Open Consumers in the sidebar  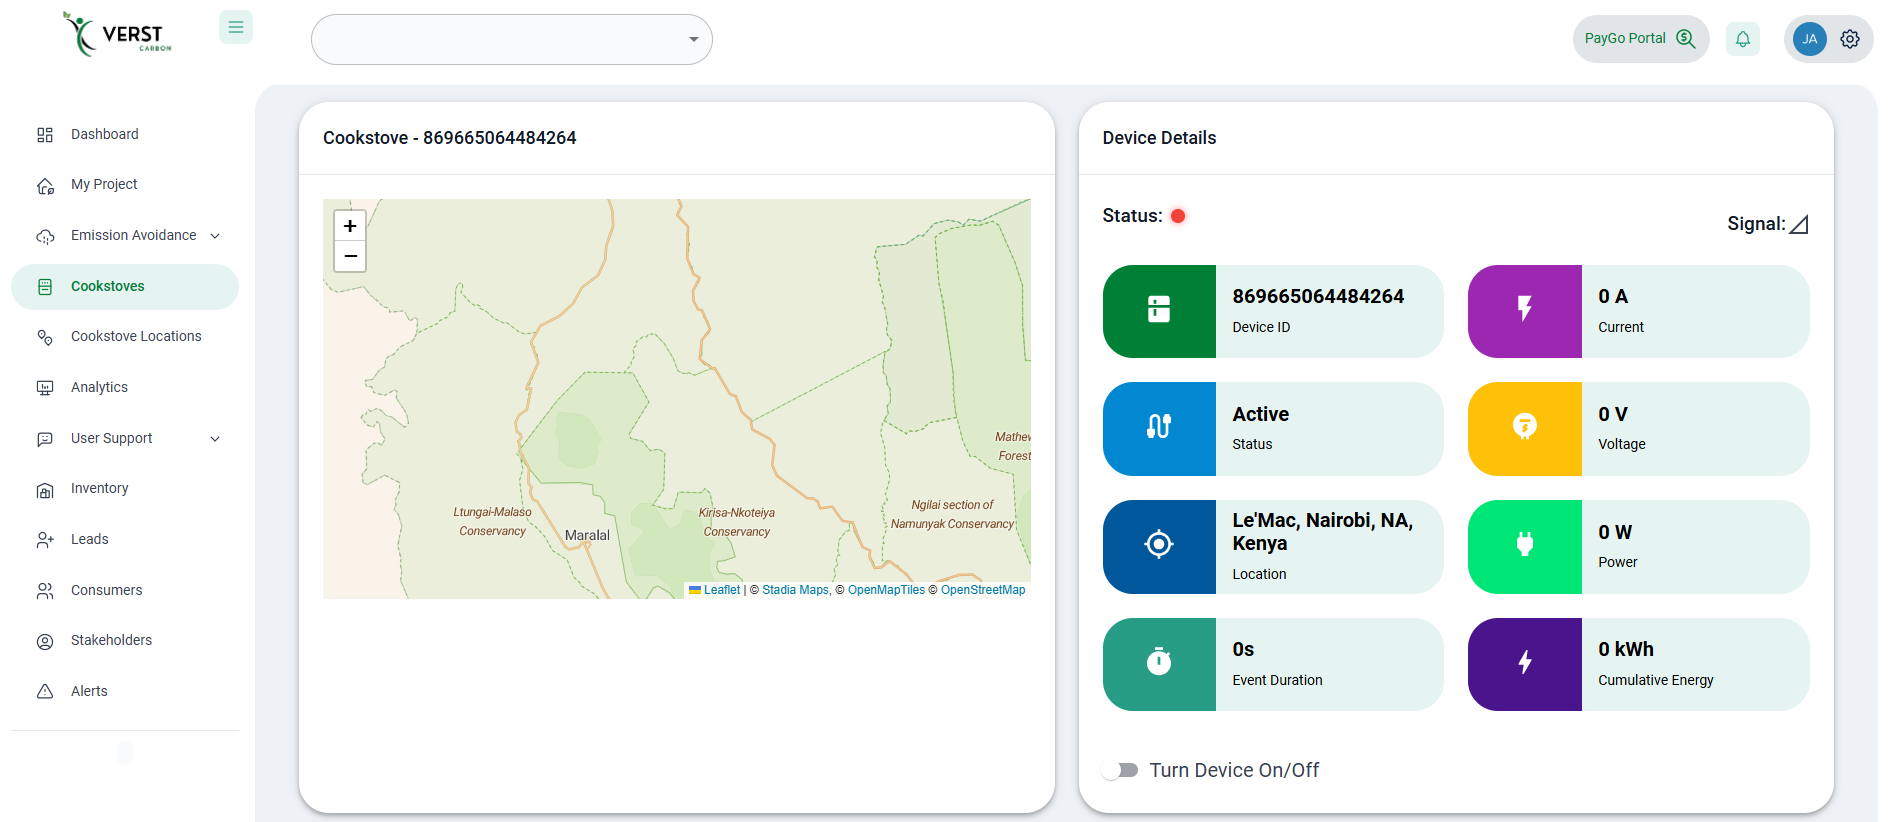coord(125,591)
